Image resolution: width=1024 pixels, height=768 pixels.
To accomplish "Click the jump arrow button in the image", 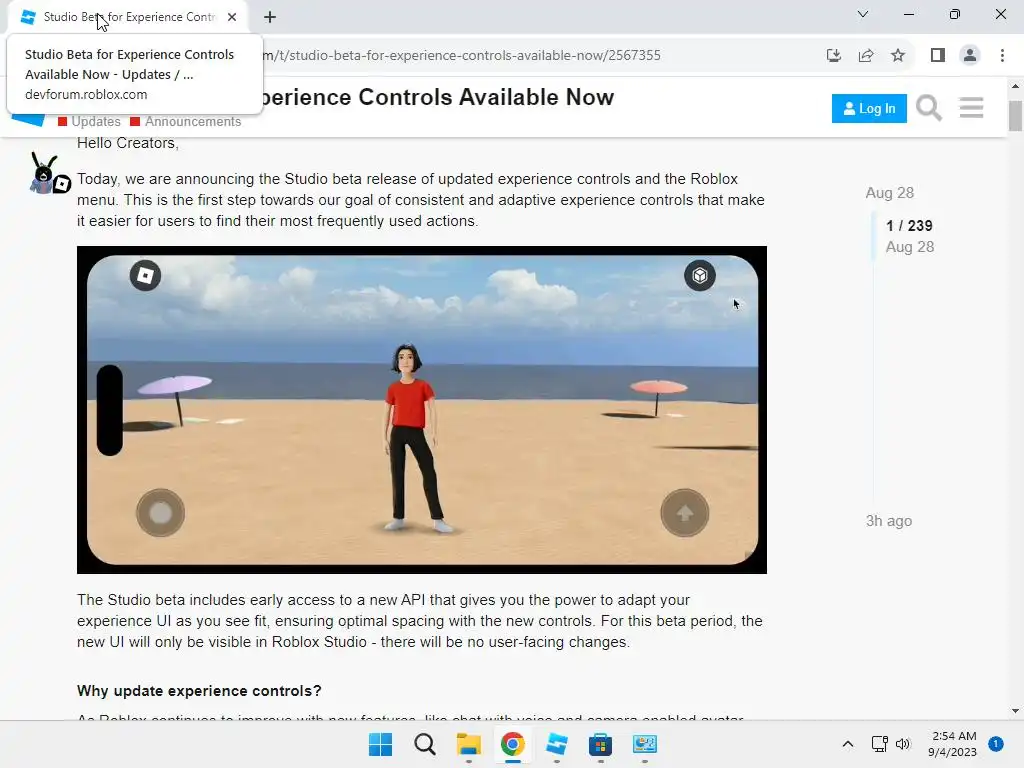I will coord(684,513).
